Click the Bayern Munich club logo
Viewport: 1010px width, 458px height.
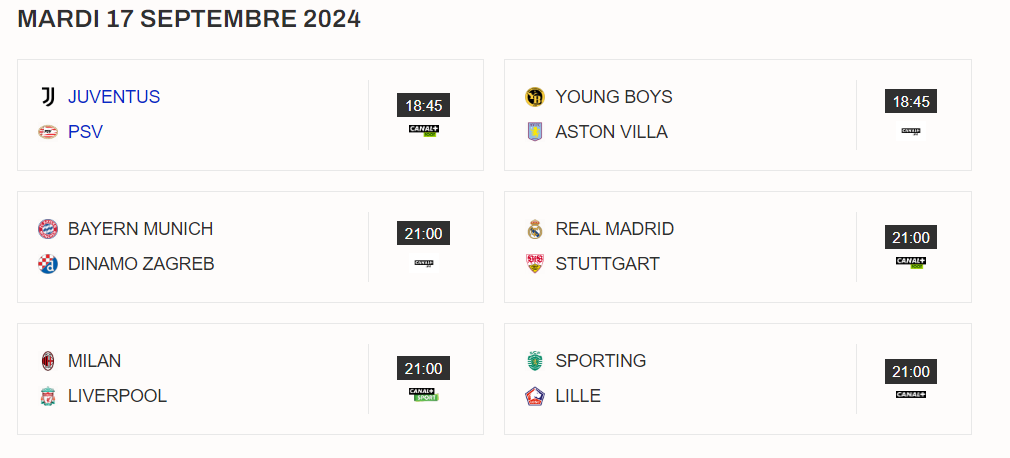tap(48, 229)
